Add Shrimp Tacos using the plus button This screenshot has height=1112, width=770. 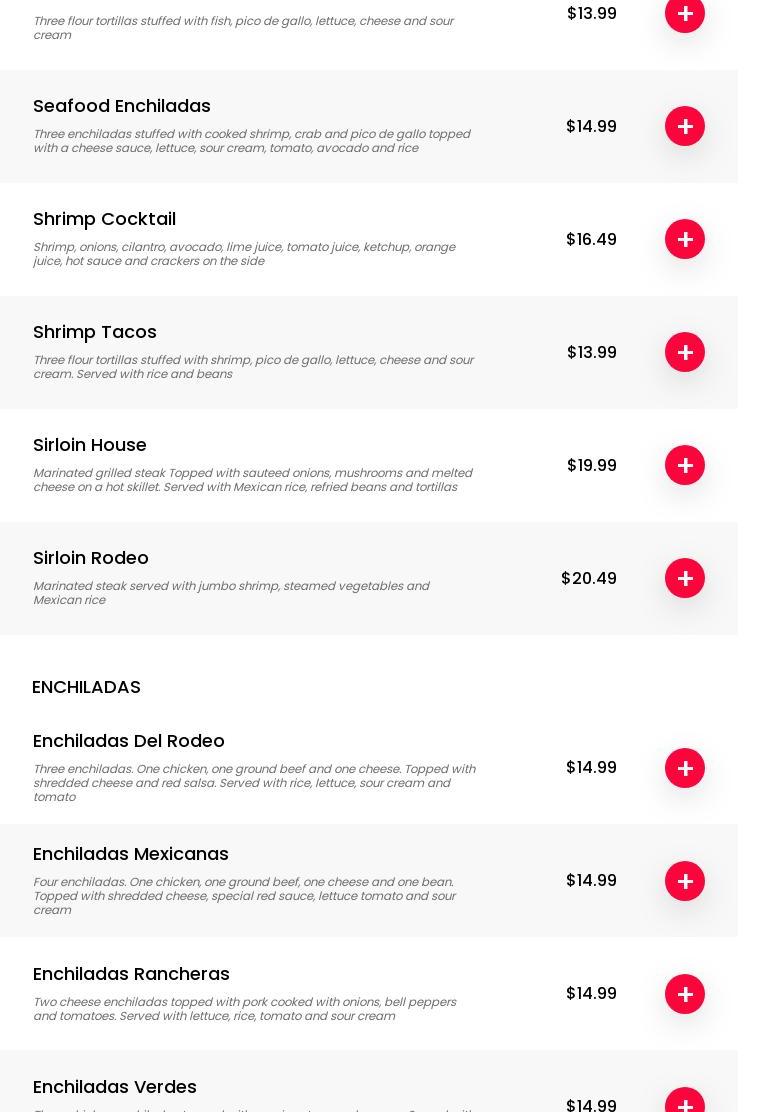pyautogui.click(x=685, y=352)
